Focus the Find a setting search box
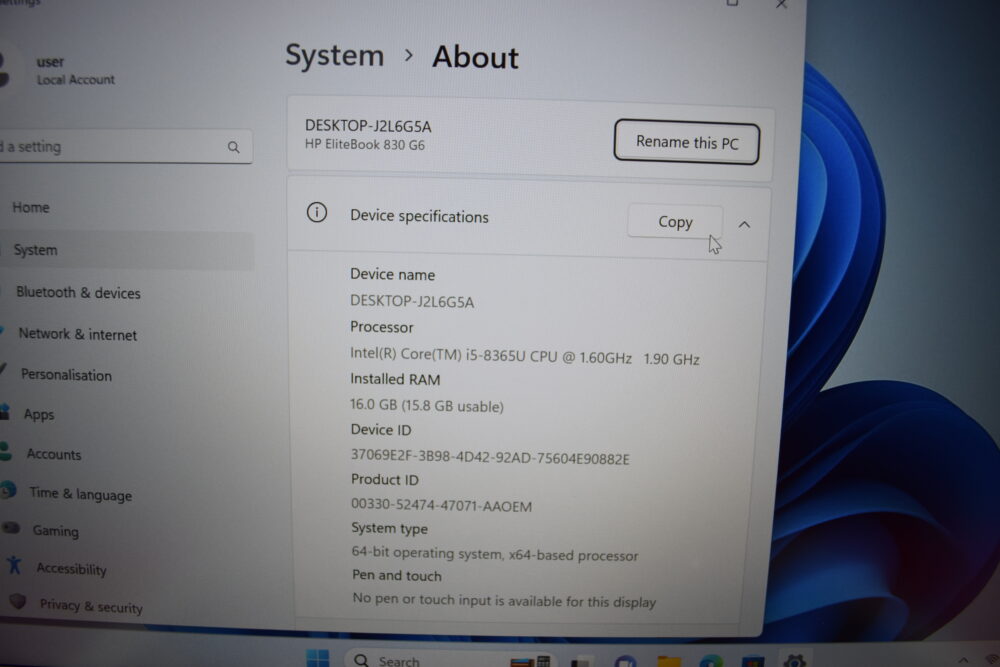1000x667 pixels. (126, 147)
